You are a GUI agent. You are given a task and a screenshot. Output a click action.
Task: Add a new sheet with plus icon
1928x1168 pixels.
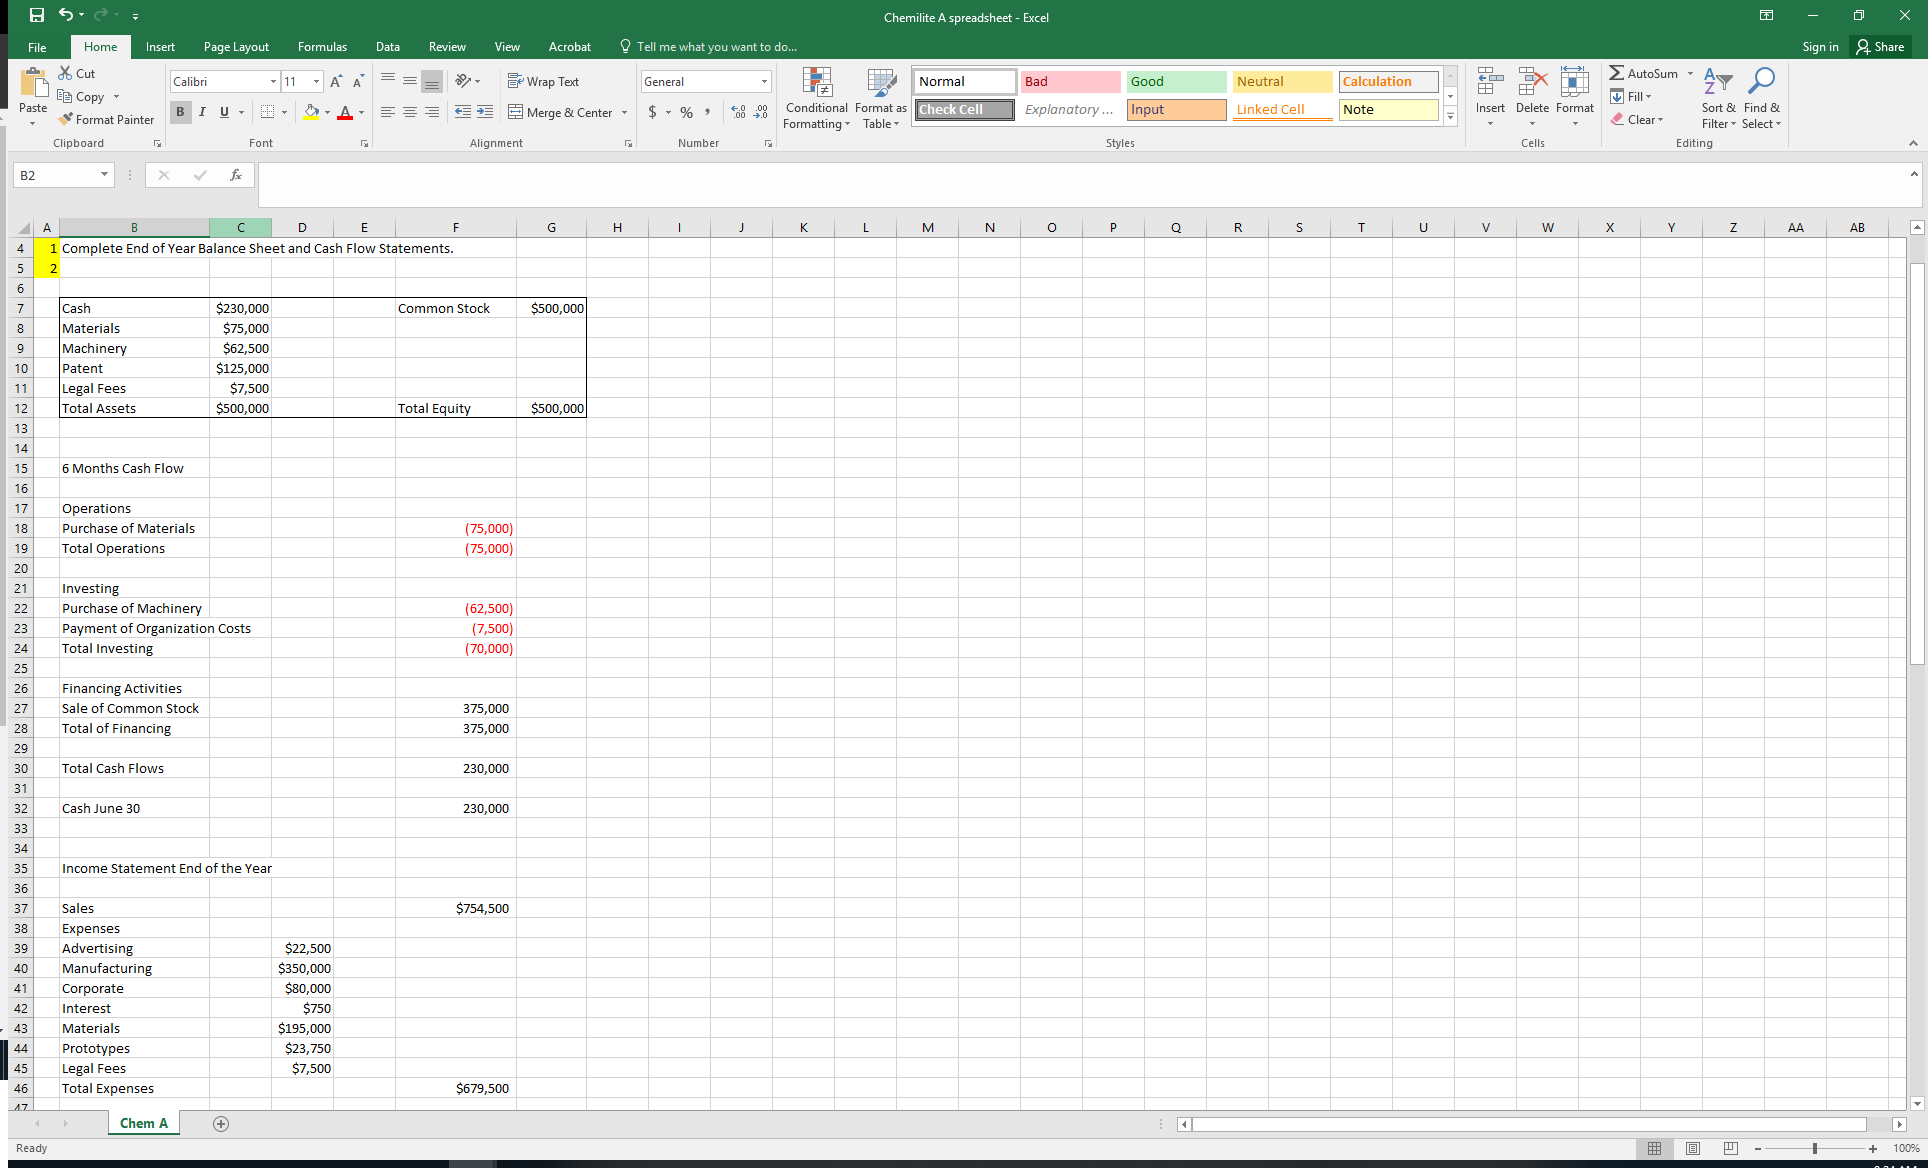[221, 1124]
